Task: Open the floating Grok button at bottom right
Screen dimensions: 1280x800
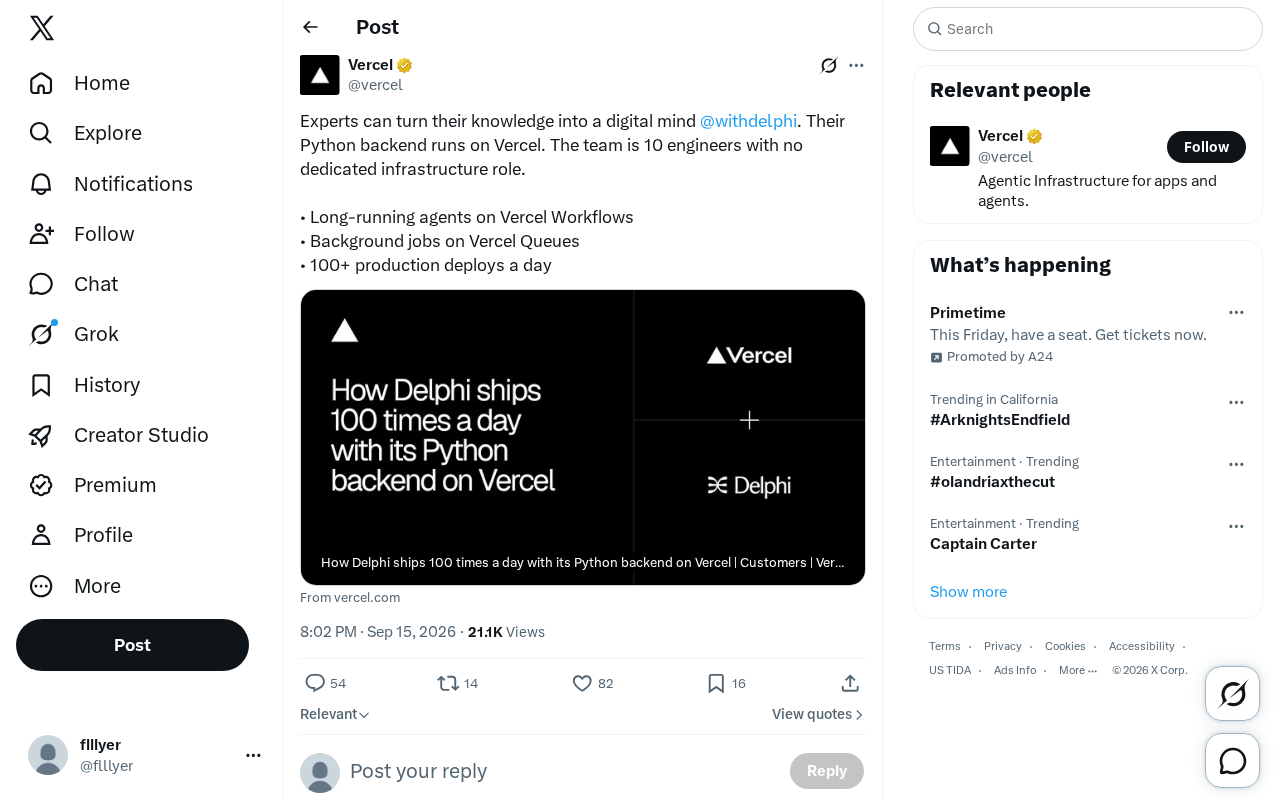Action: tap(1232, 693)
